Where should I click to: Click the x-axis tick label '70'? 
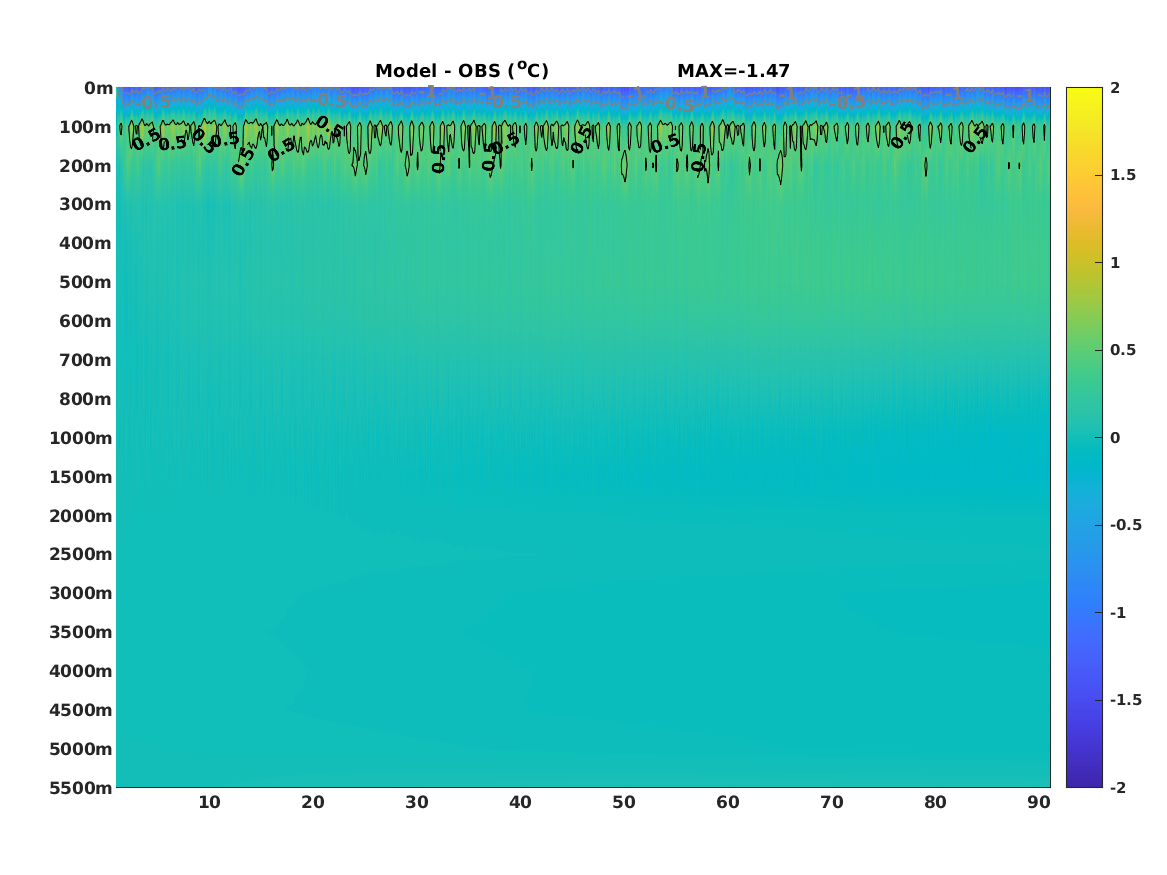tap(832, 802)
